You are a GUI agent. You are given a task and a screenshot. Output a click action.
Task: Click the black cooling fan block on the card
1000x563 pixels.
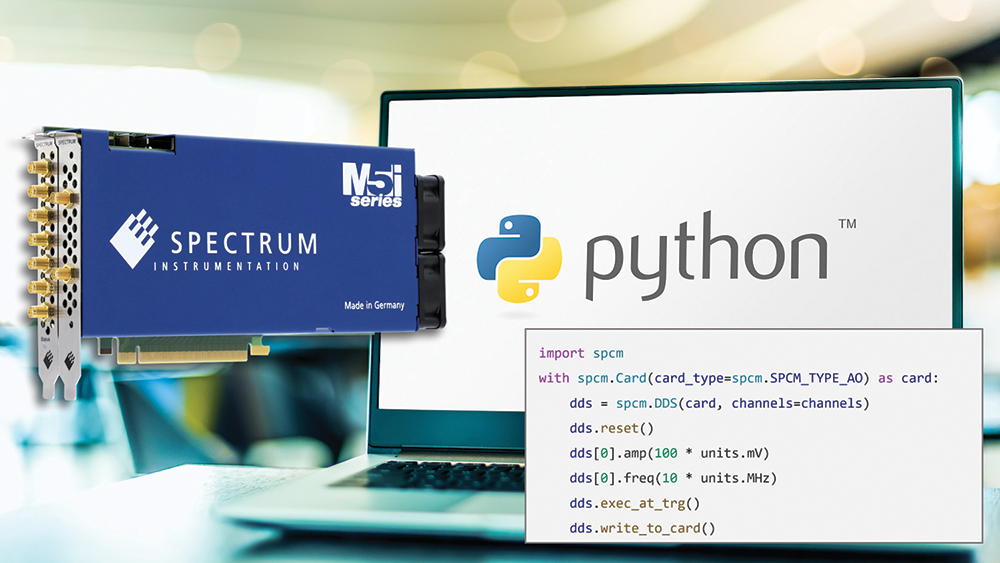[430, 252]
